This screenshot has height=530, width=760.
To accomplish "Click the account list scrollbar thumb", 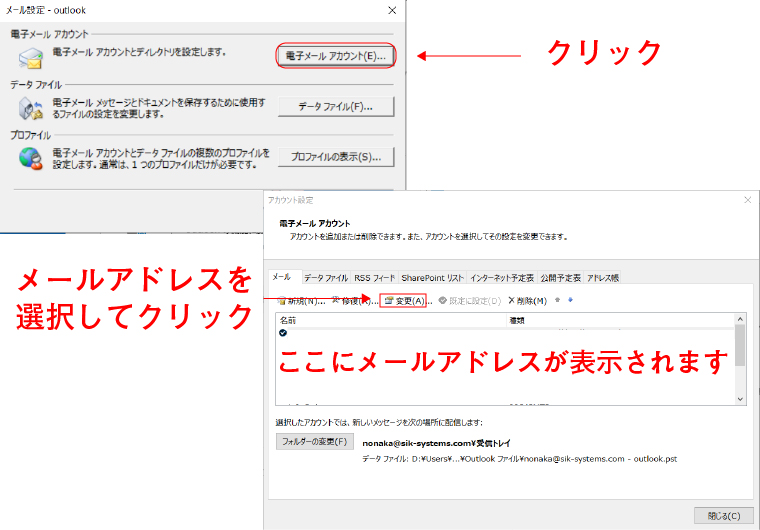I will click(x=740, y=345).
